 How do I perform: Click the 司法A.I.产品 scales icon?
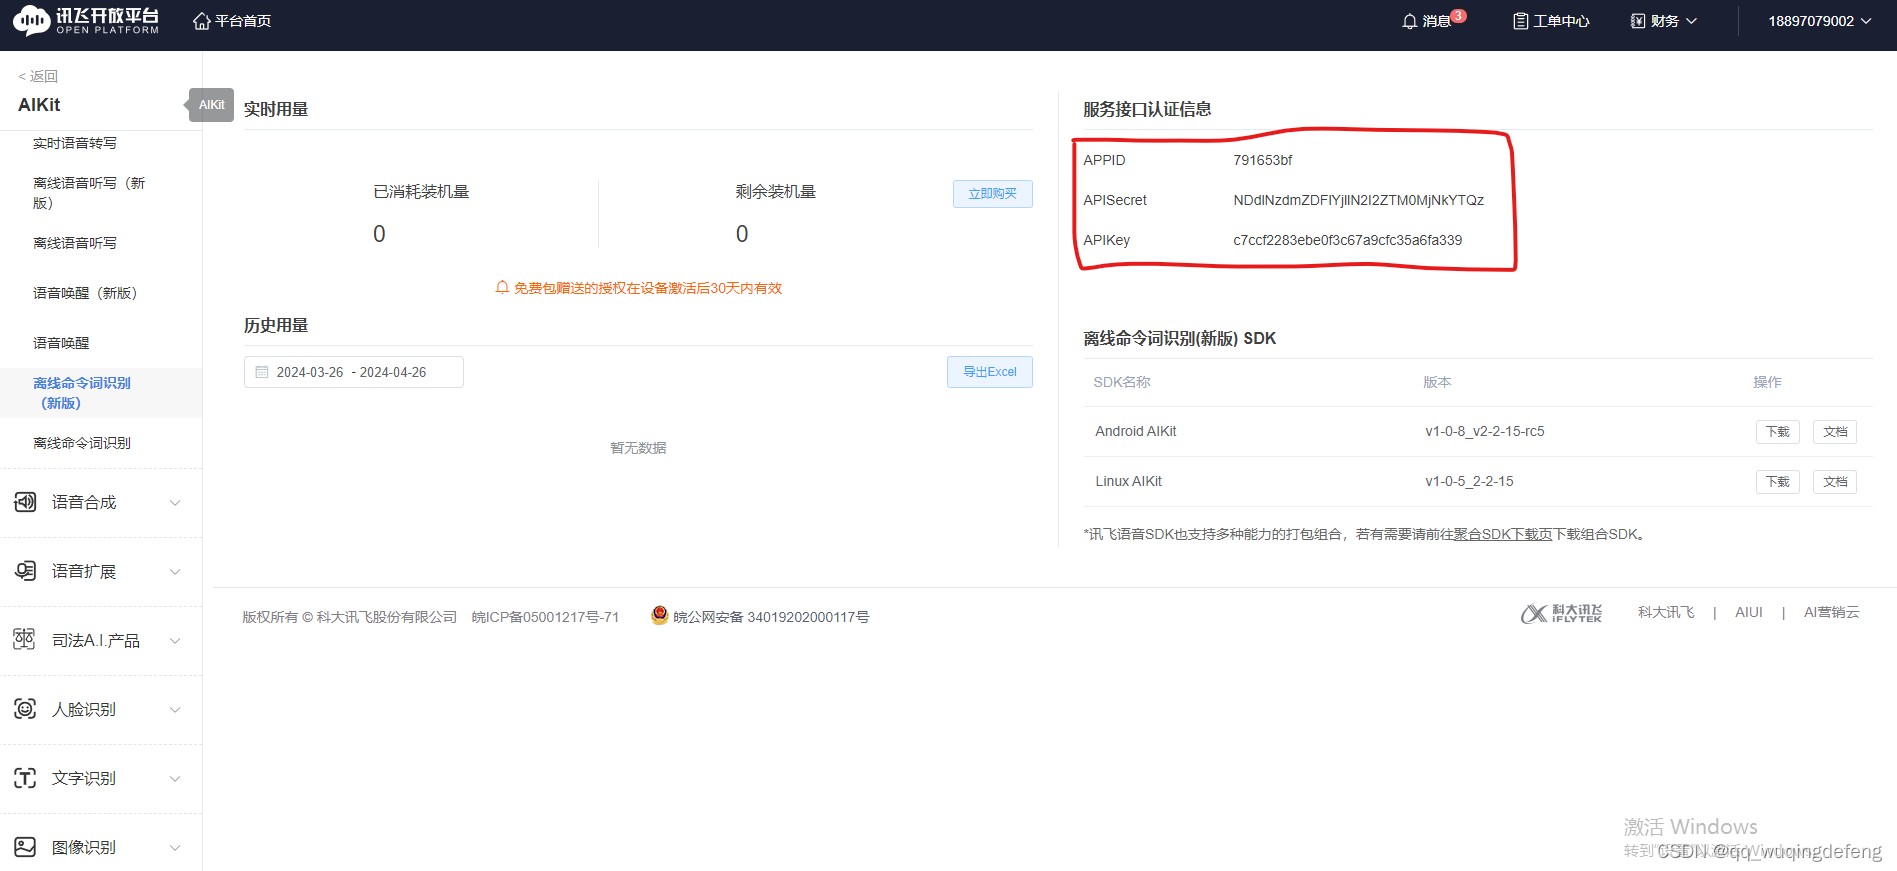pyautogui.click(x=25, y=640)
